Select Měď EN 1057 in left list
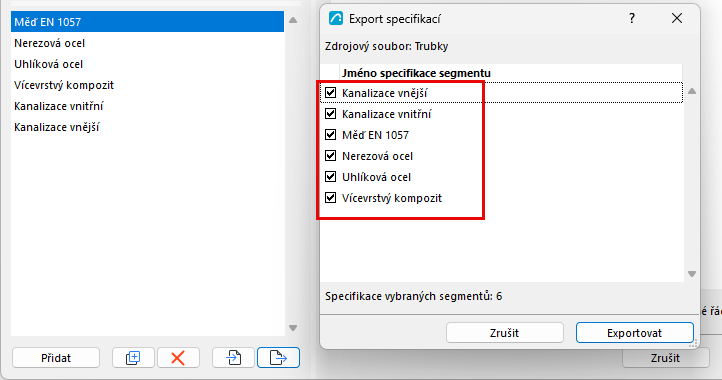This screenshot has height=380, width=722. (147, 22)
